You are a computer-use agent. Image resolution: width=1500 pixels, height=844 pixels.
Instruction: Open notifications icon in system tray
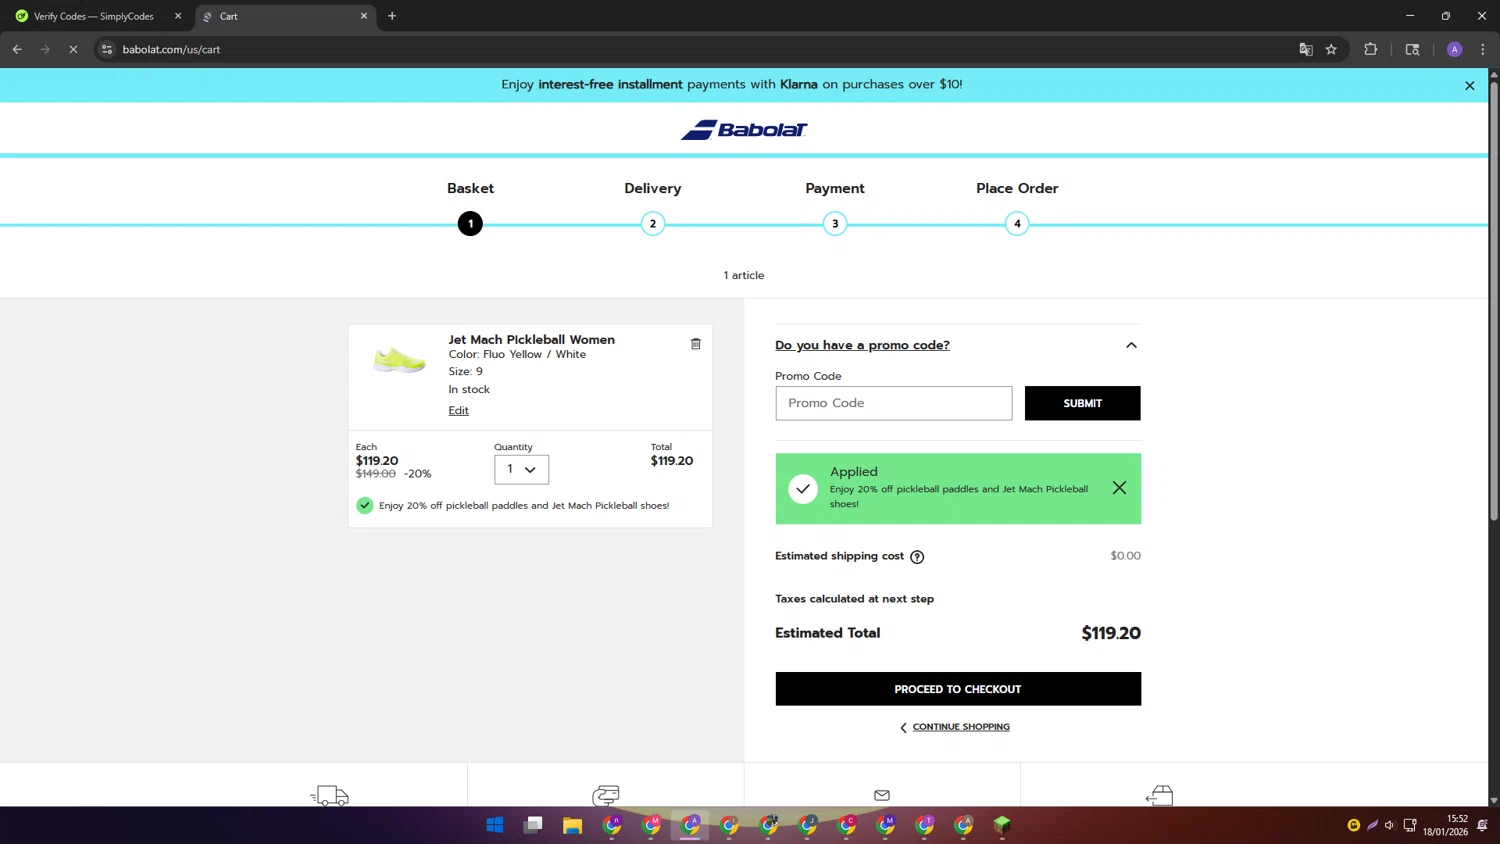point(1482,825)
